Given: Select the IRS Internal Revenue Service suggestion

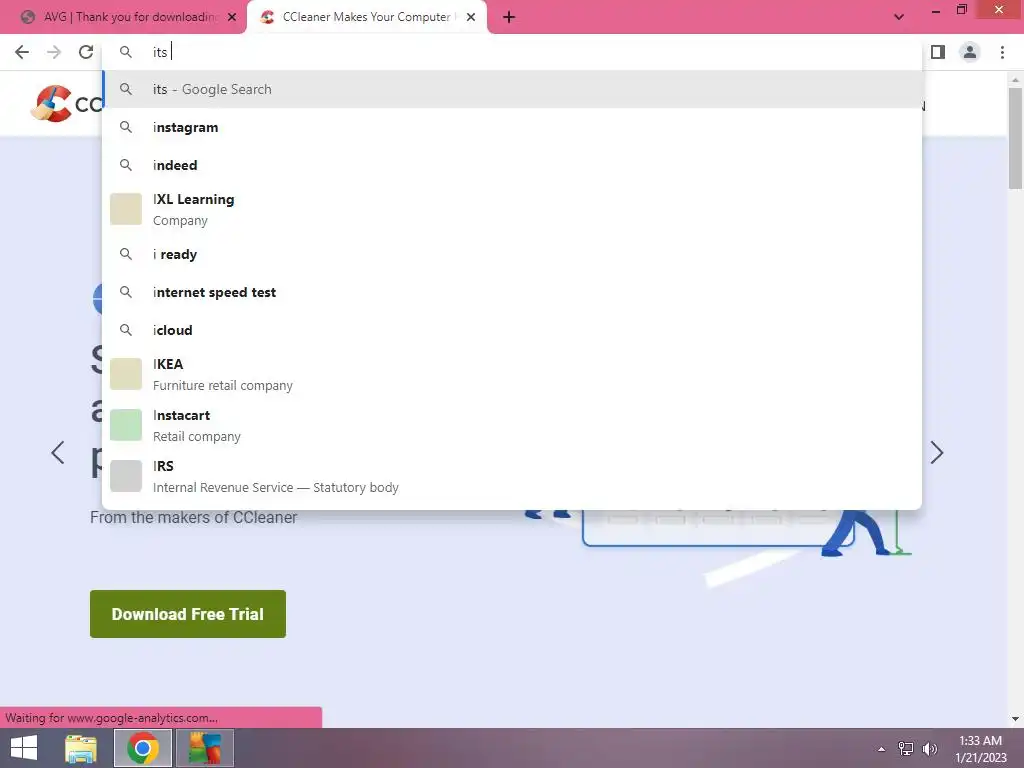Looking at the screenshot, I should coord(512,476).
